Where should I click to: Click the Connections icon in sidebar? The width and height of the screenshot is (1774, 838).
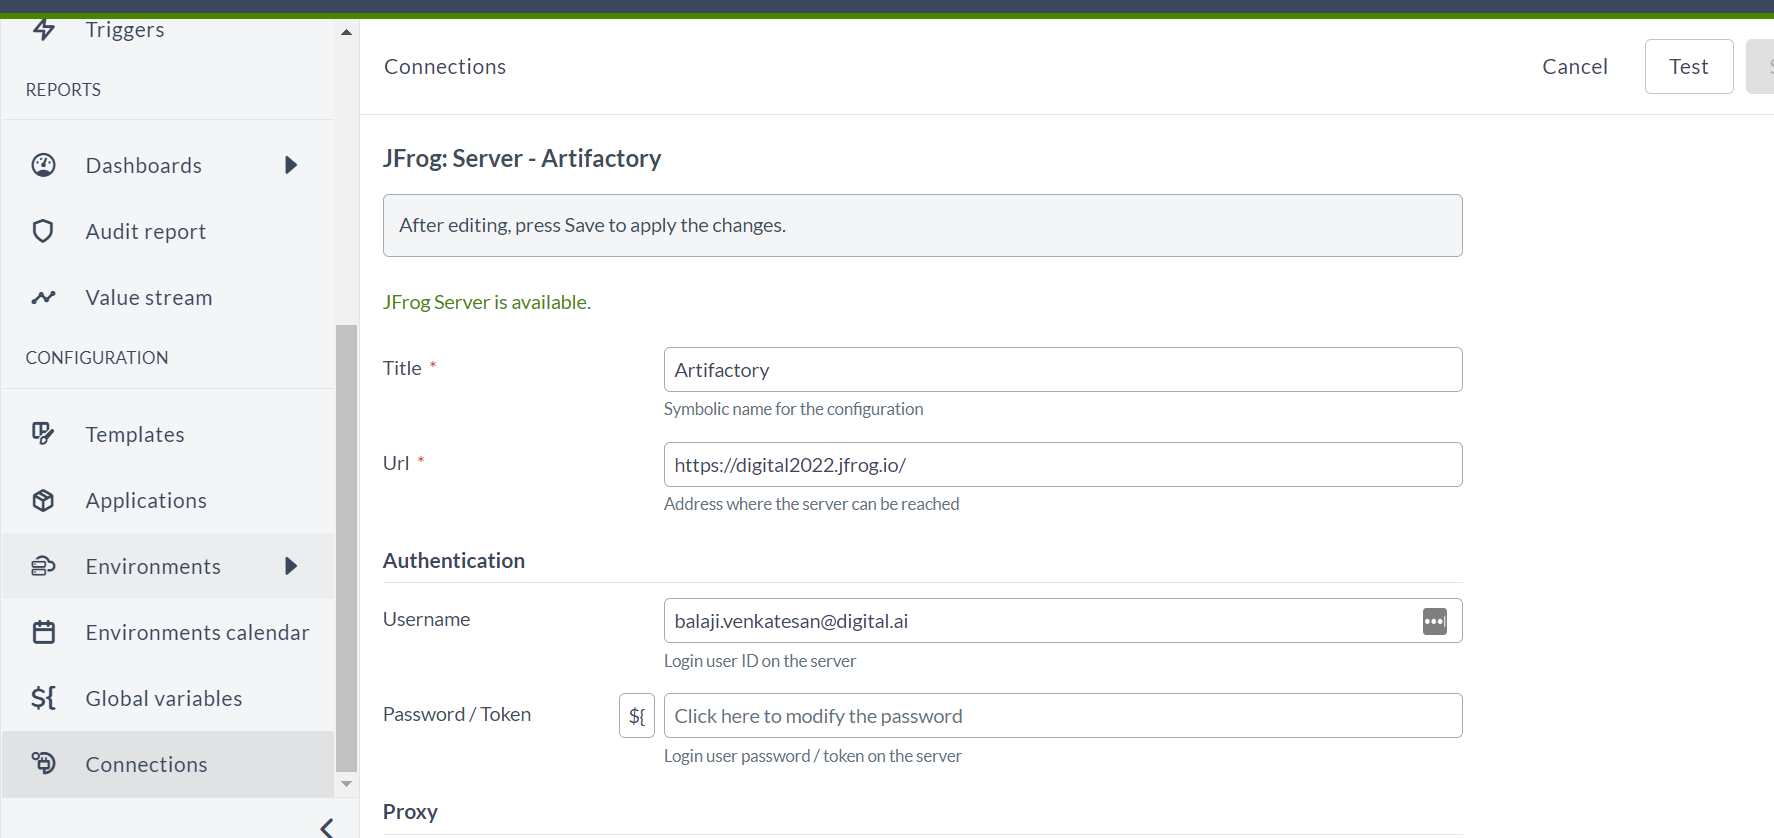tap(43, 764)
